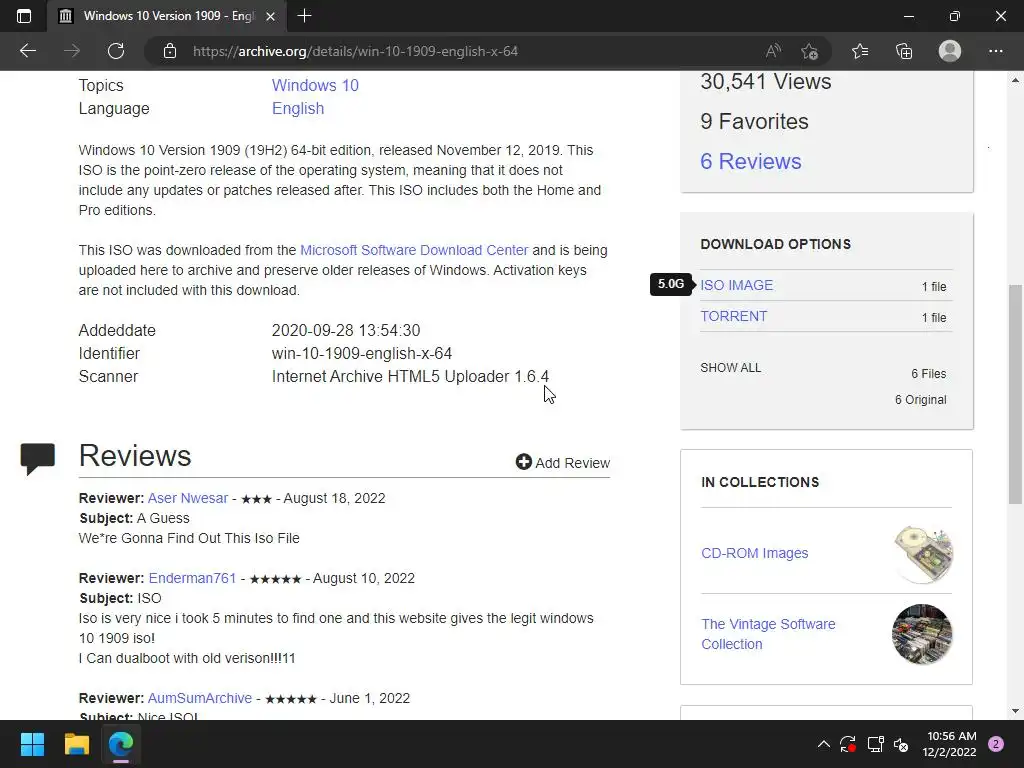
Task: Open the Windows Start menu
Action: click(32, 744)
